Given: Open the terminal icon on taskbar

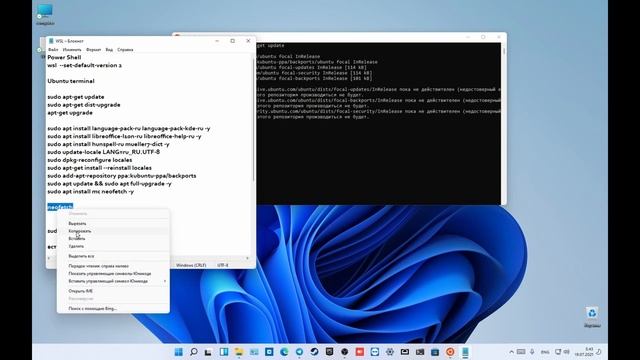Looking at the screenshot, I should tap(420, 352).
